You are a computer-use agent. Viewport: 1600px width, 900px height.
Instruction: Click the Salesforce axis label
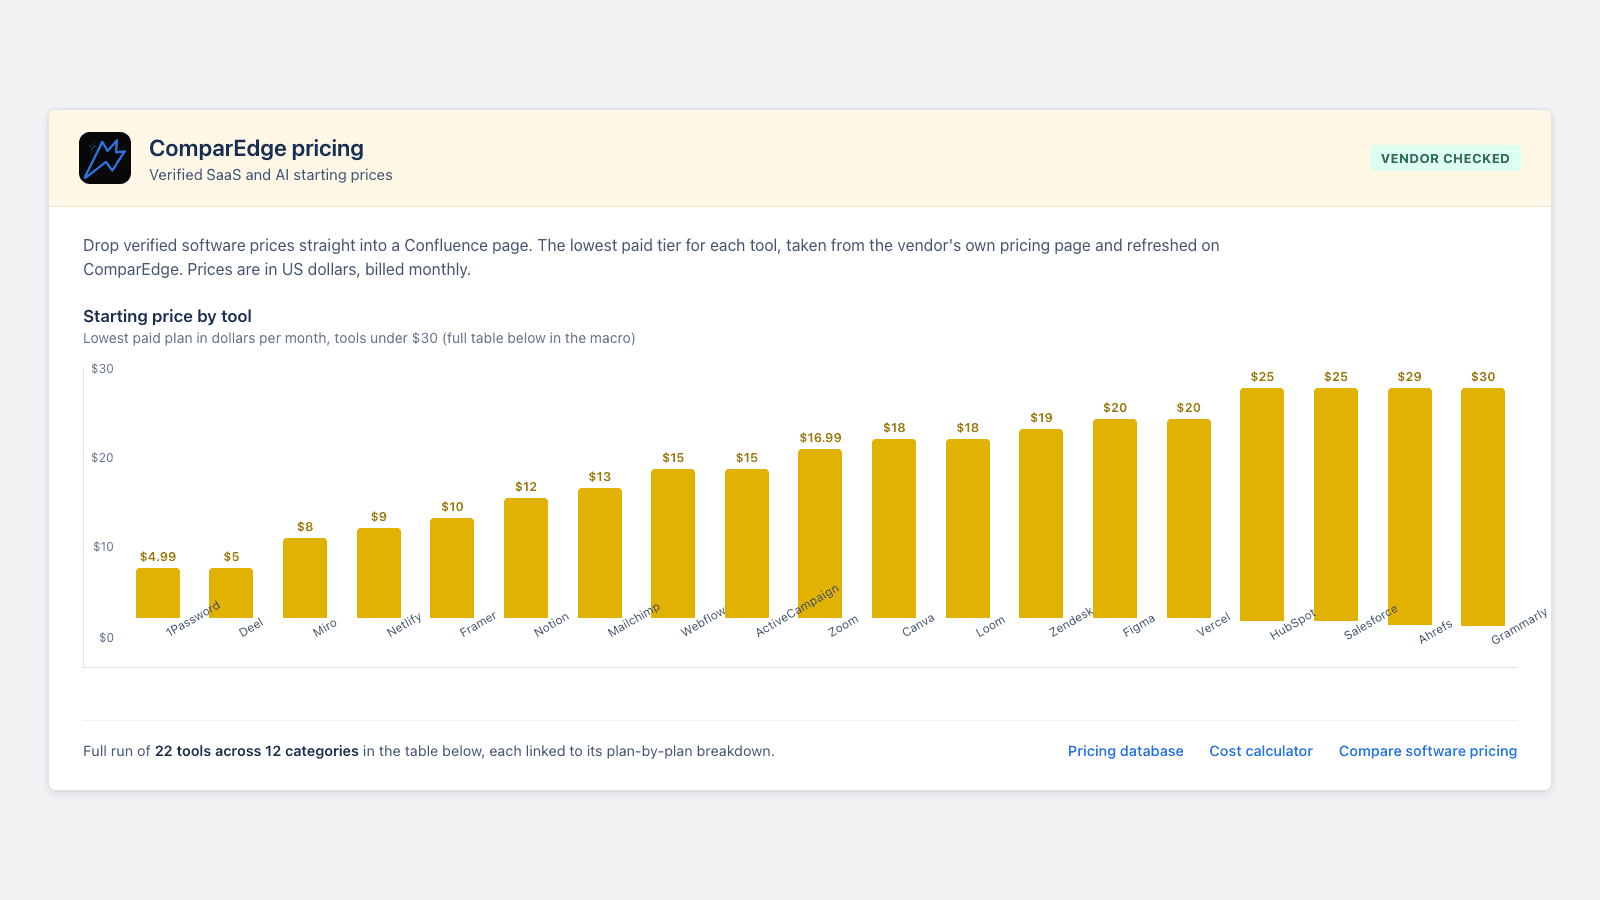click(x=1371, y=622)
